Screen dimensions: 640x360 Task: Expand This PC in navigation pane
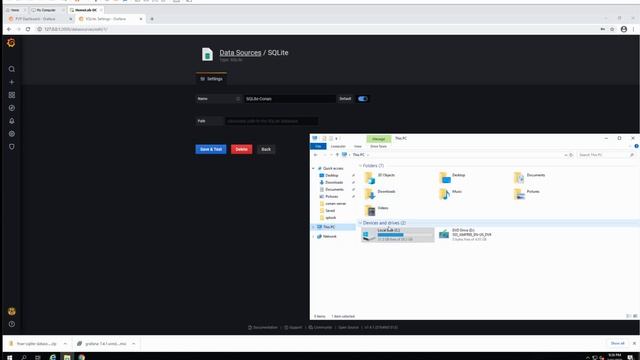click(313, 227)
